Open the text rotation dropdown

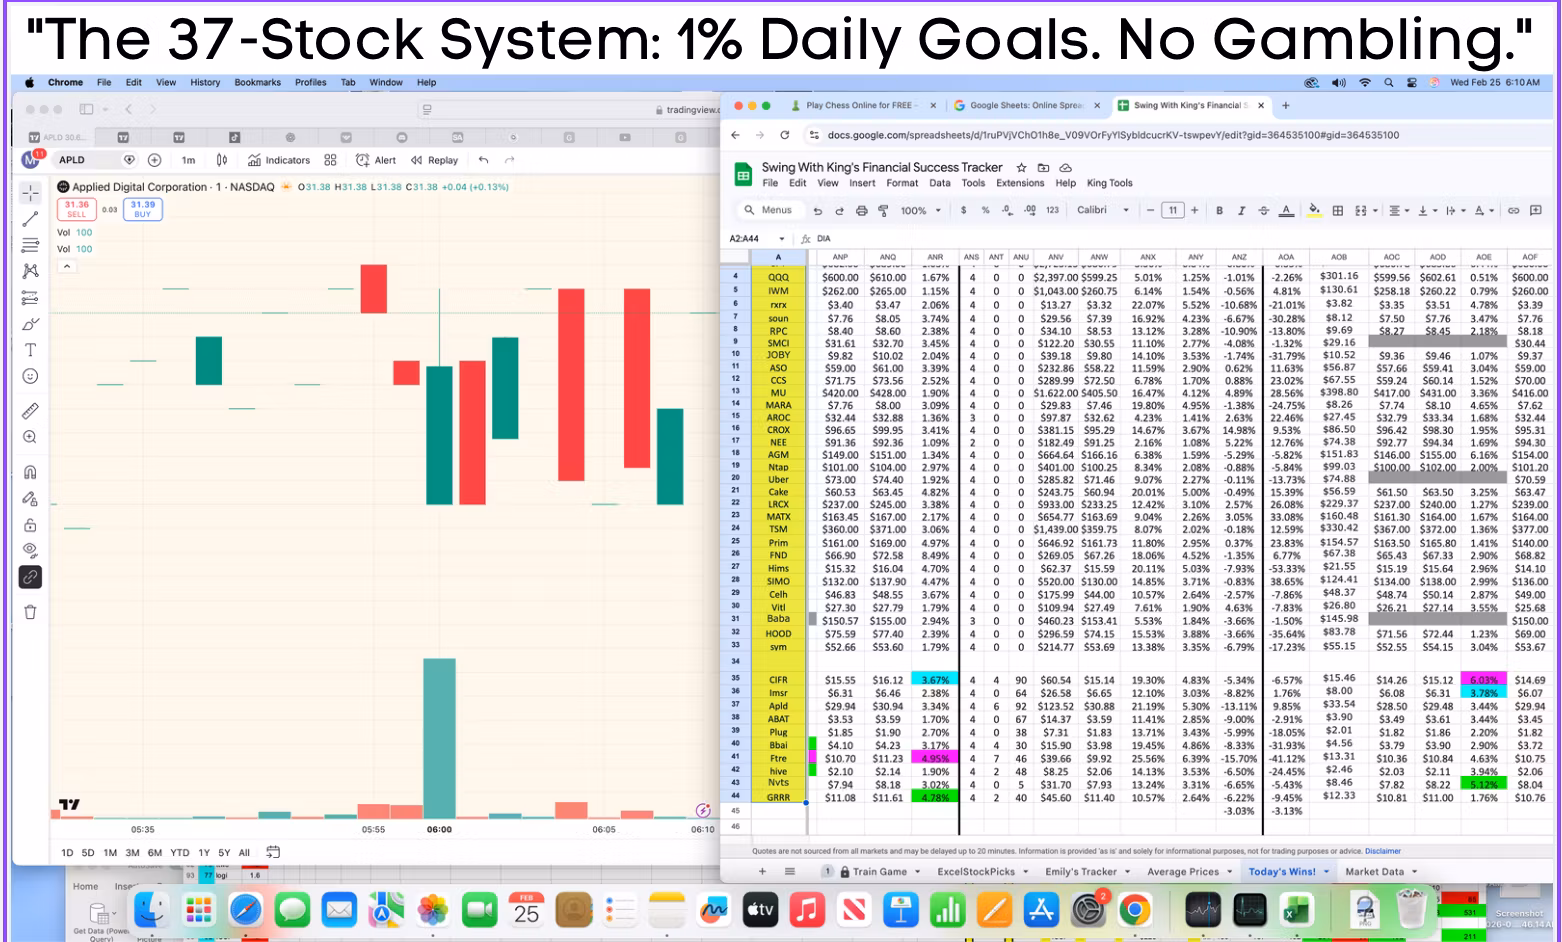(x=1483, y=211)
